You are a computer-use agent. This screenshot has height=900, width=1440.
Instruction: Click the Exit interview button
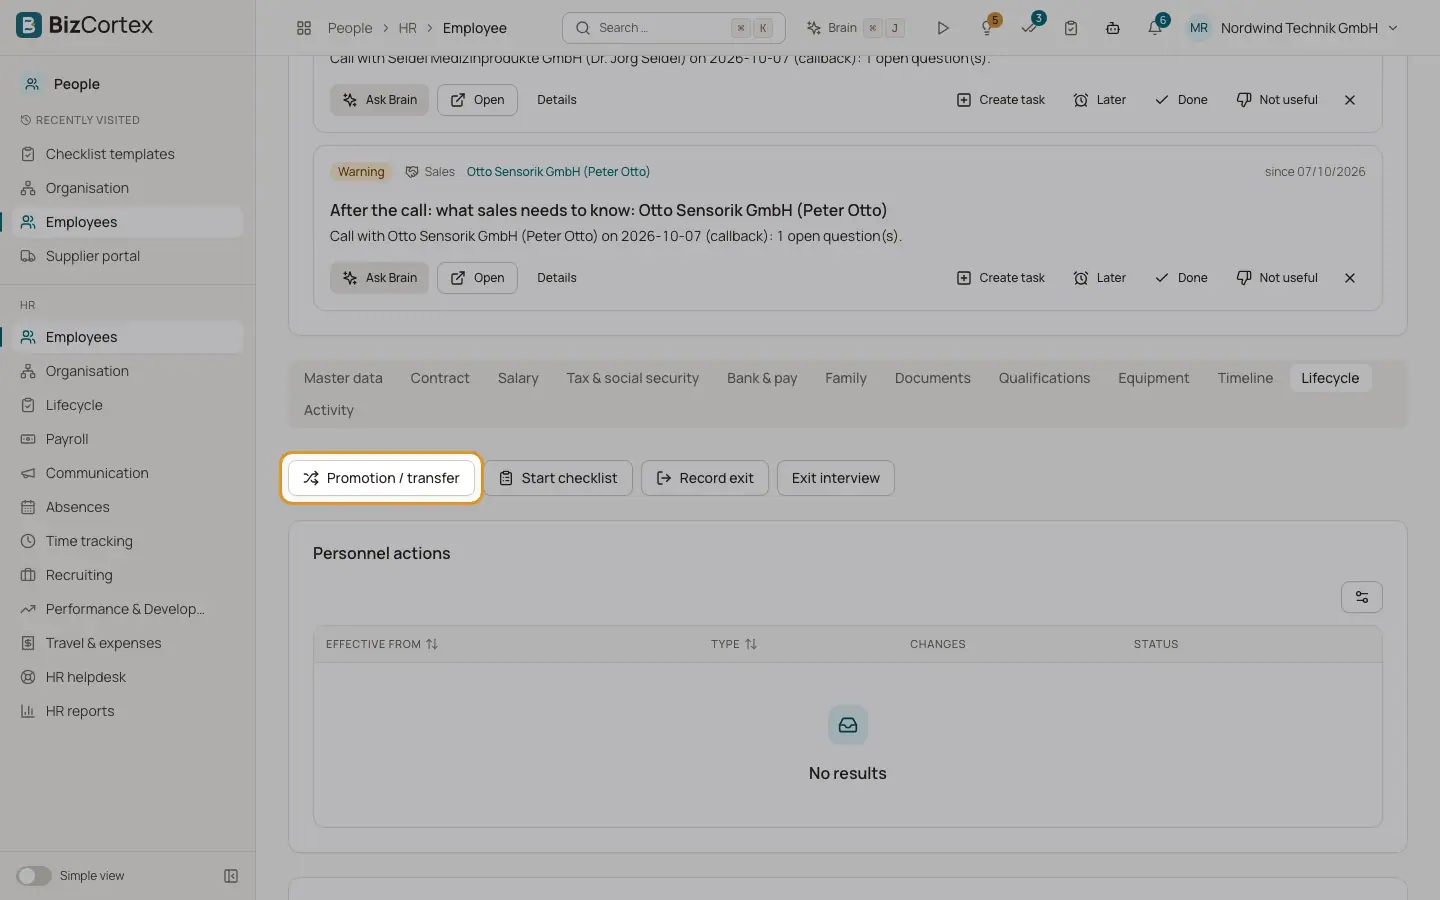[x=836, y=478]
